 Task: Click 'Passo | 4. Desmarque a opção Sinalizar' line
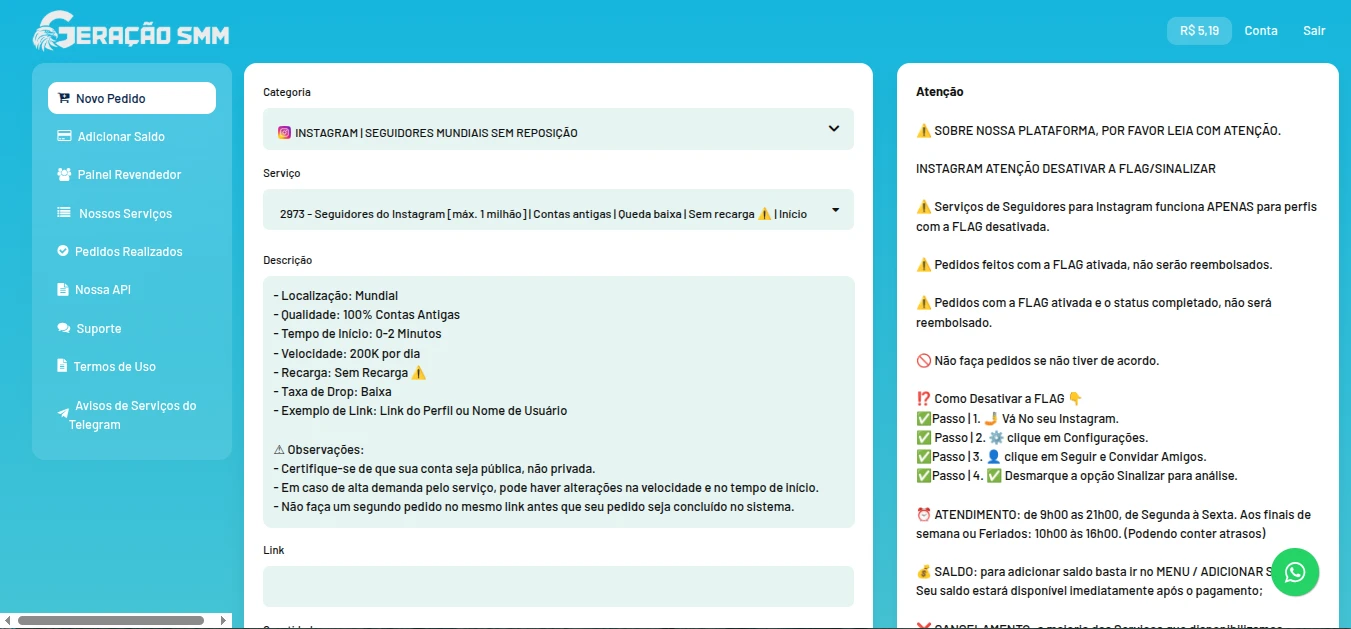[1076, 476]
